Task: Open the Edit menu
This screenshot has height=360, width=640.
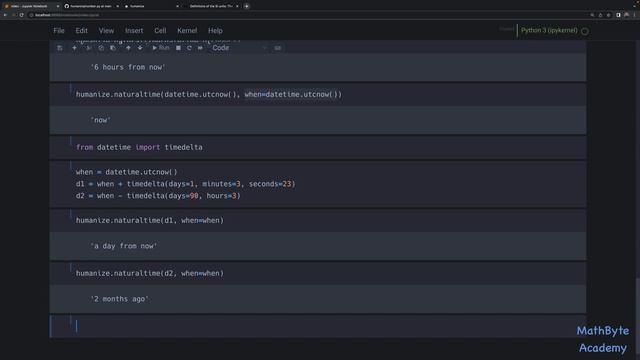Action: point(81,31)
